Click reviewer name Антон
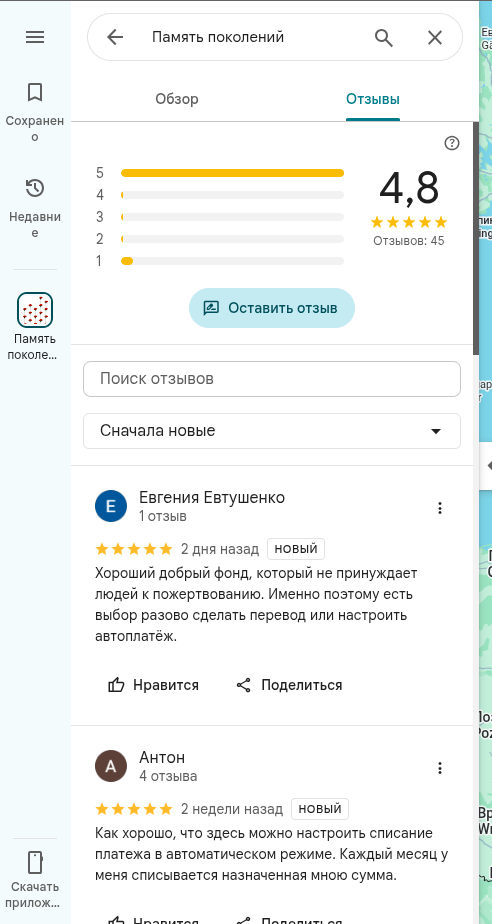 [162, 757]
